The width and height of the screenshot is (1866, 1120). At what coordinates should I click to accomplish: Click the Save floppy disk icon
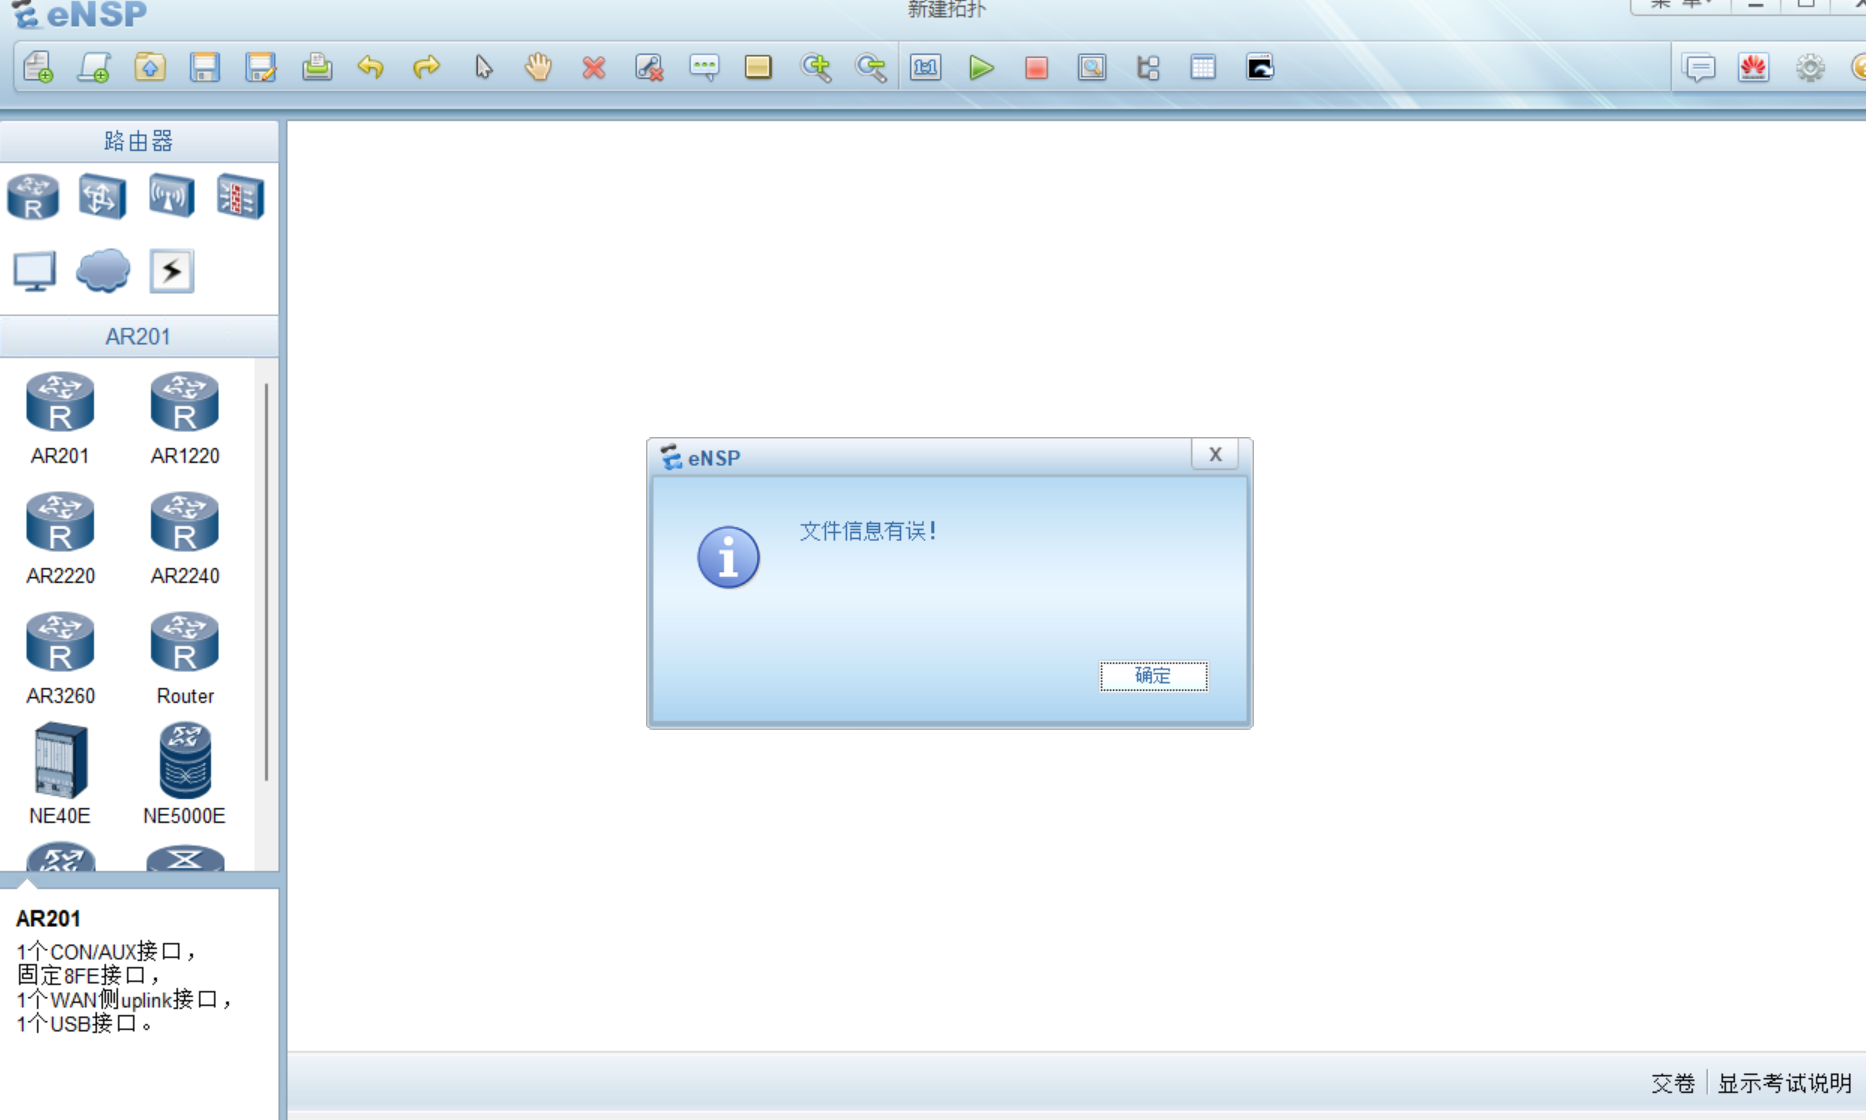tap(205, 68)
